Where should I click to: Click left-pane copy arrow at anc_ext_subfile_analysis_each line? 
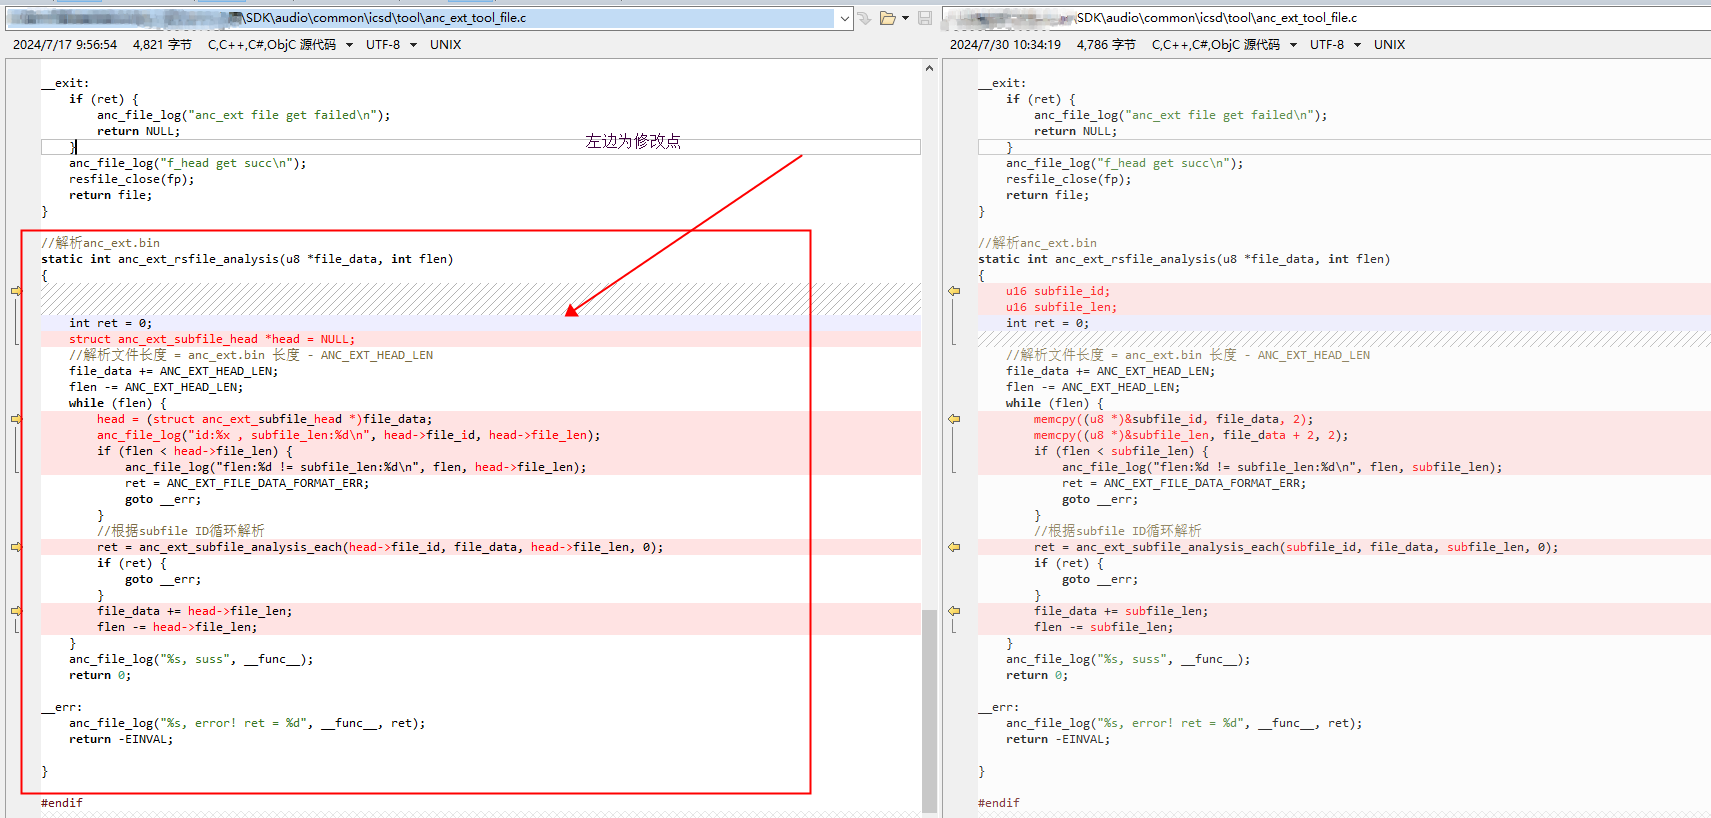pos(16,547)
